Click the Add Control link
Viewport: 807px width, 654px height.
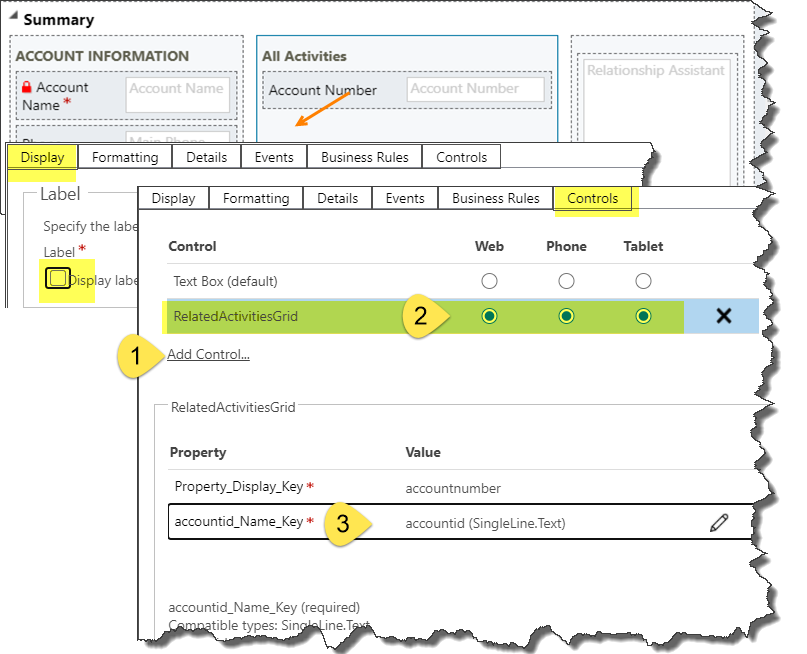208,354
